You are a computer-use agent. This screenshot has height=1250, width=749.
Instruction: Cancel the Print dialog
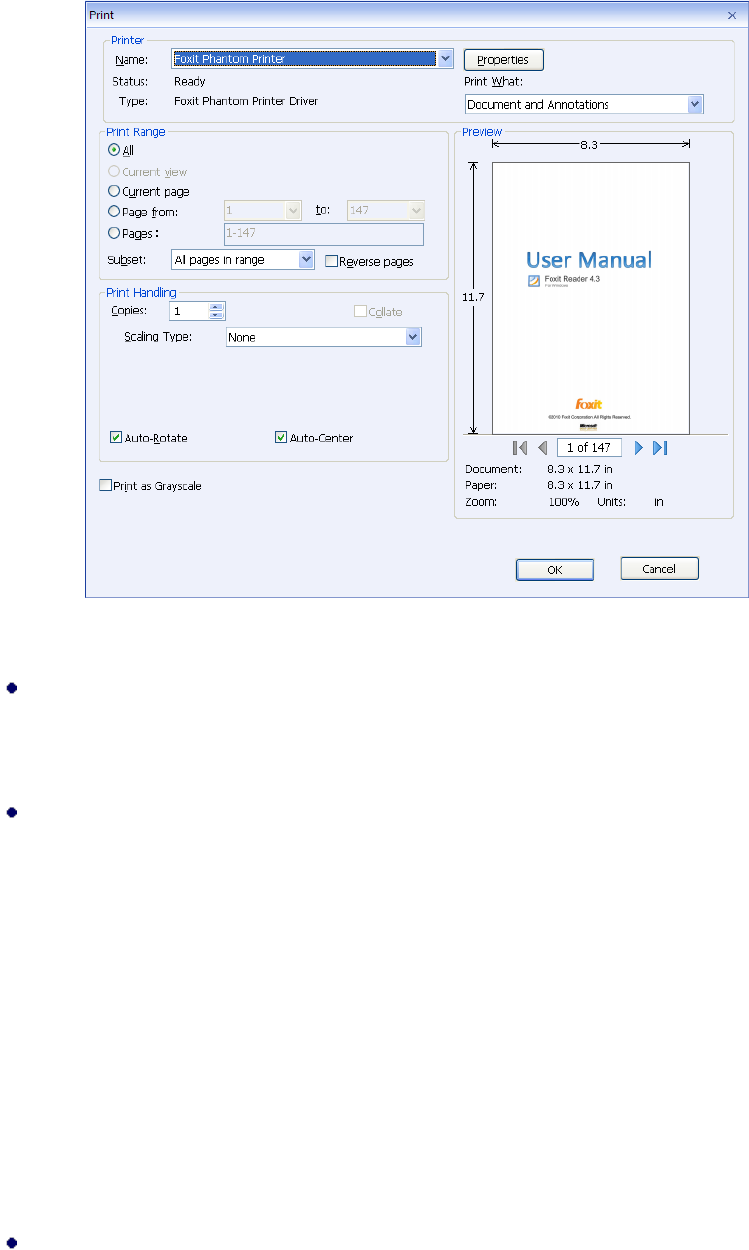(659, 569)
